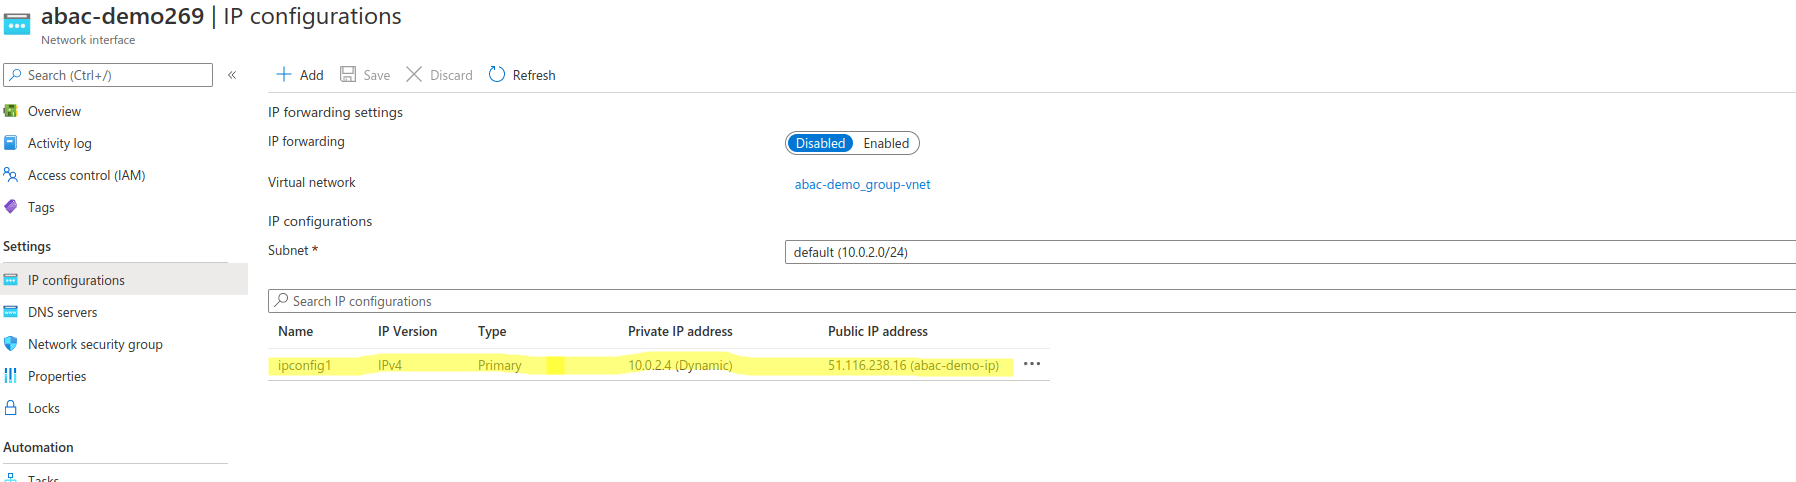Open Access control (IAM) from sidebar

point(86,175)
